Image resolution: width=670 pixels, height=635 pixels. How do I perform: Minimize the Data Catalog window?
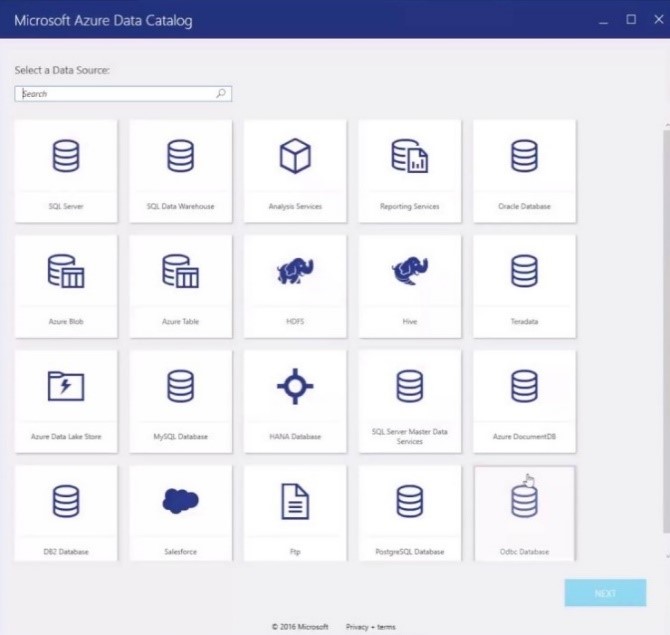603,21
